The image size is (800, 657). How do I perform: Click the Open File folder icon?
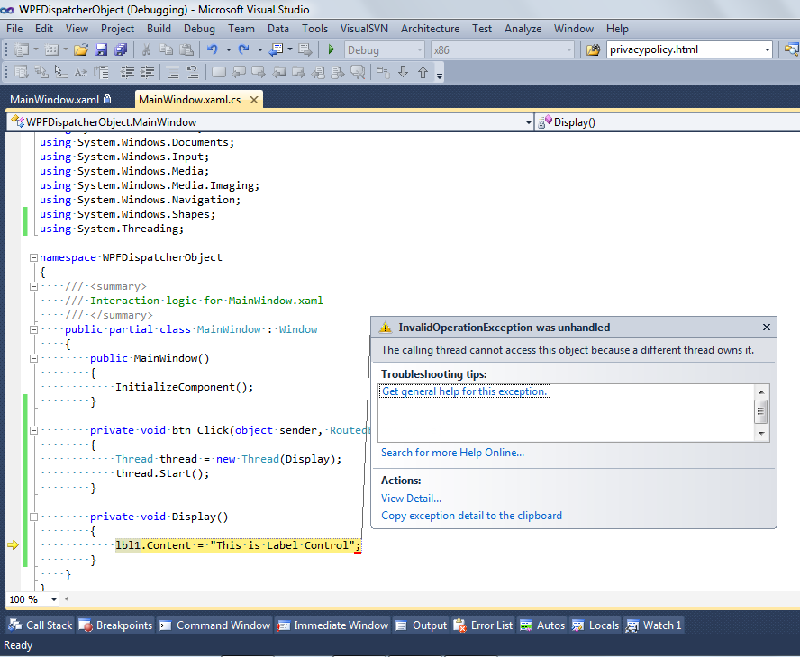[81, 50]
